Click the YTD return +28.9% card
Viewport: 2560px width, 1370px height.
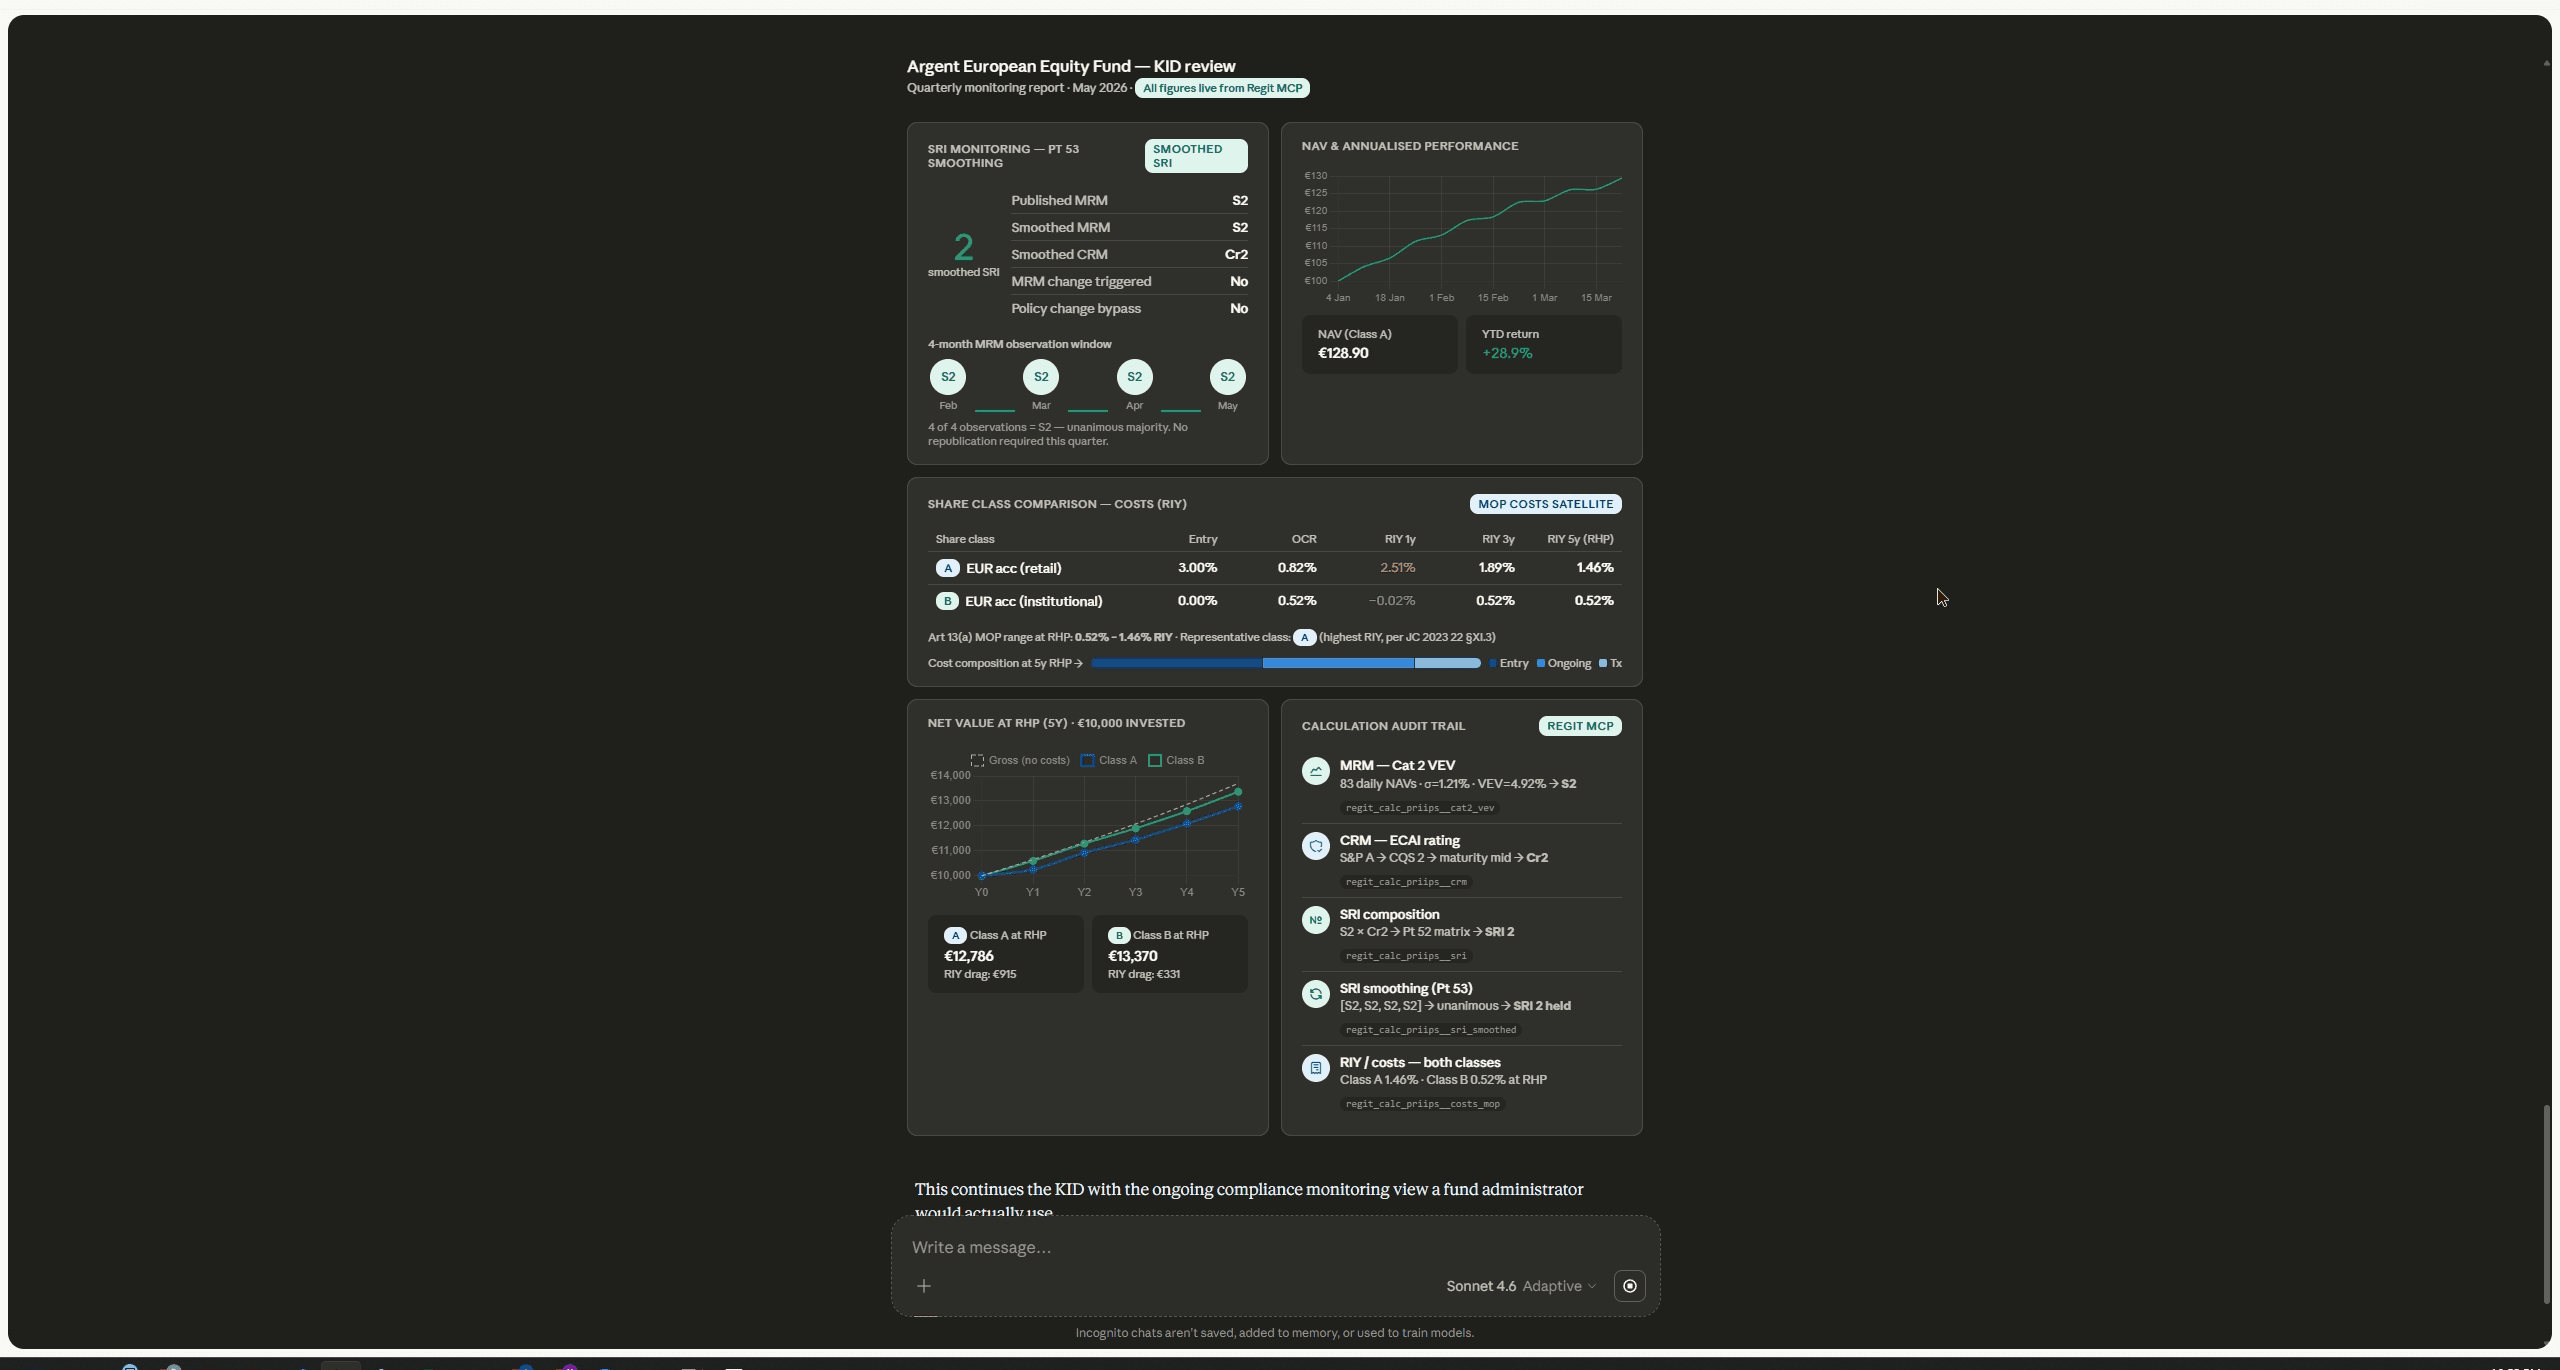[1544, 345]
